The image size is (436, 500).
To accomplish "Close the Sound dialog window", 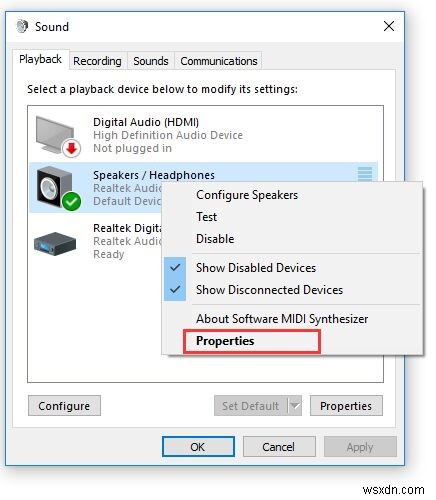I will 389,26.
